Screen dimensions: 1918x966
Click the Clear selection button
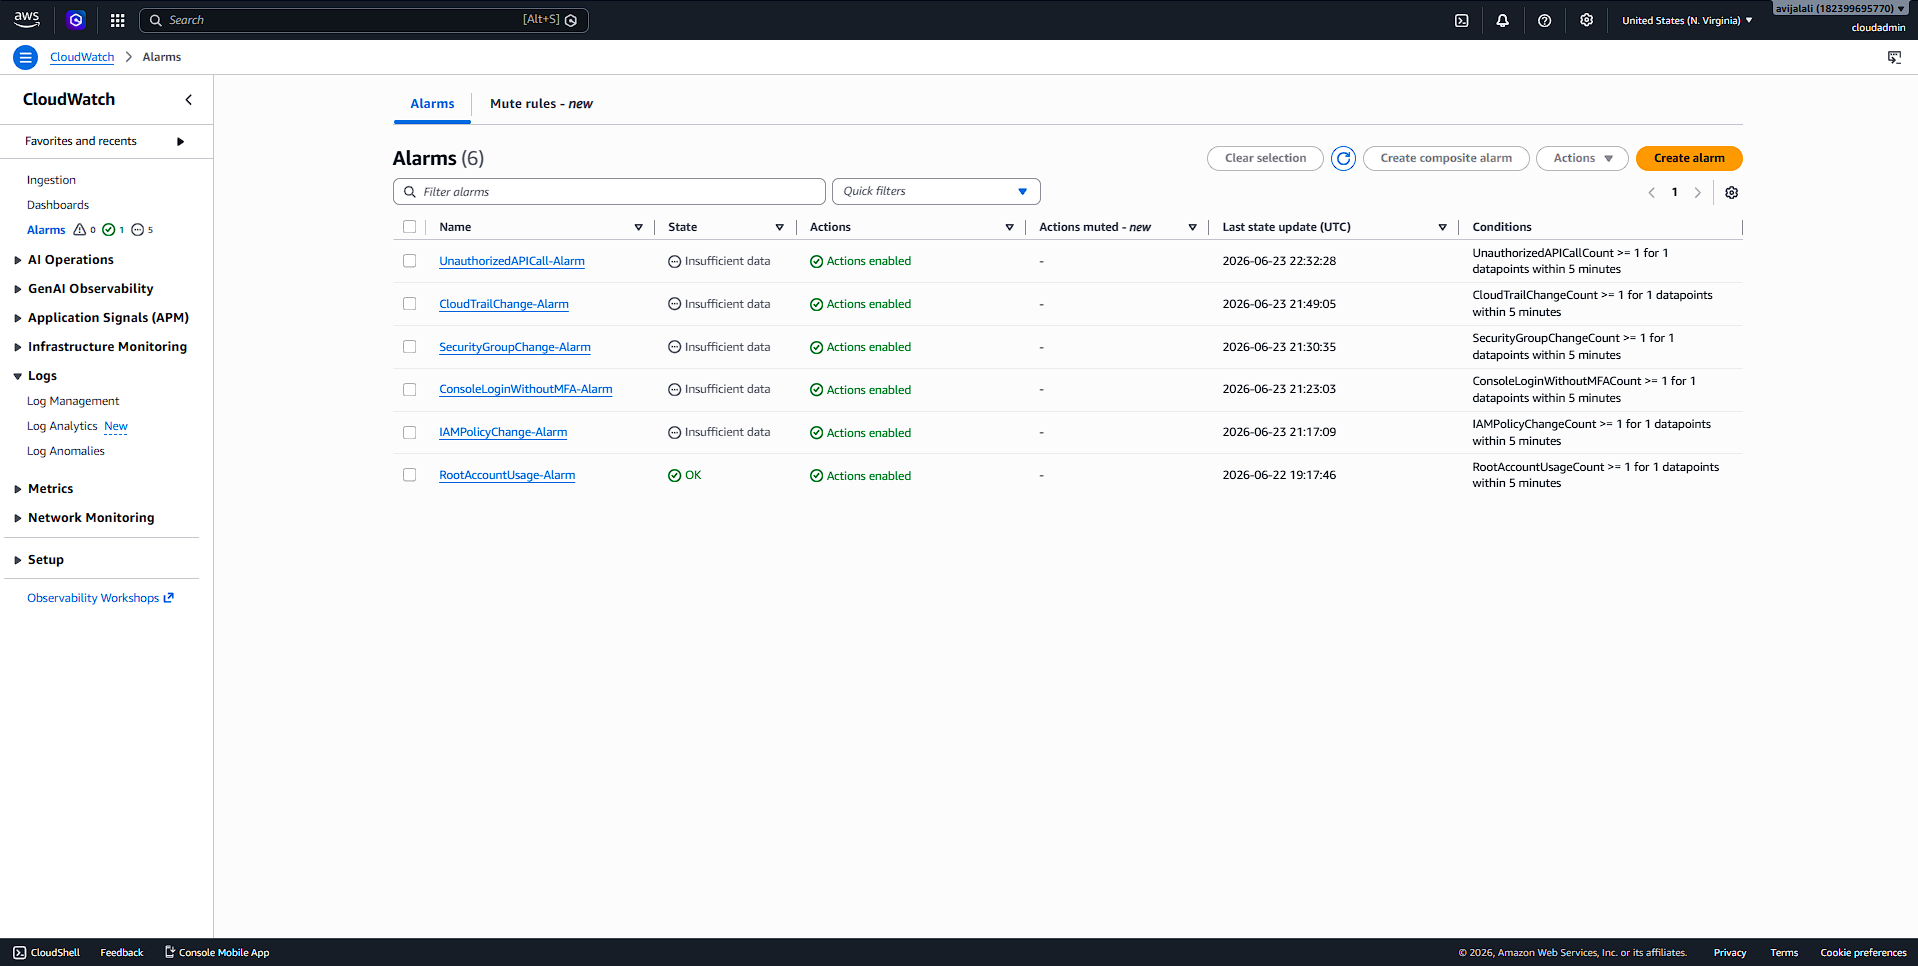point(1265,158)
